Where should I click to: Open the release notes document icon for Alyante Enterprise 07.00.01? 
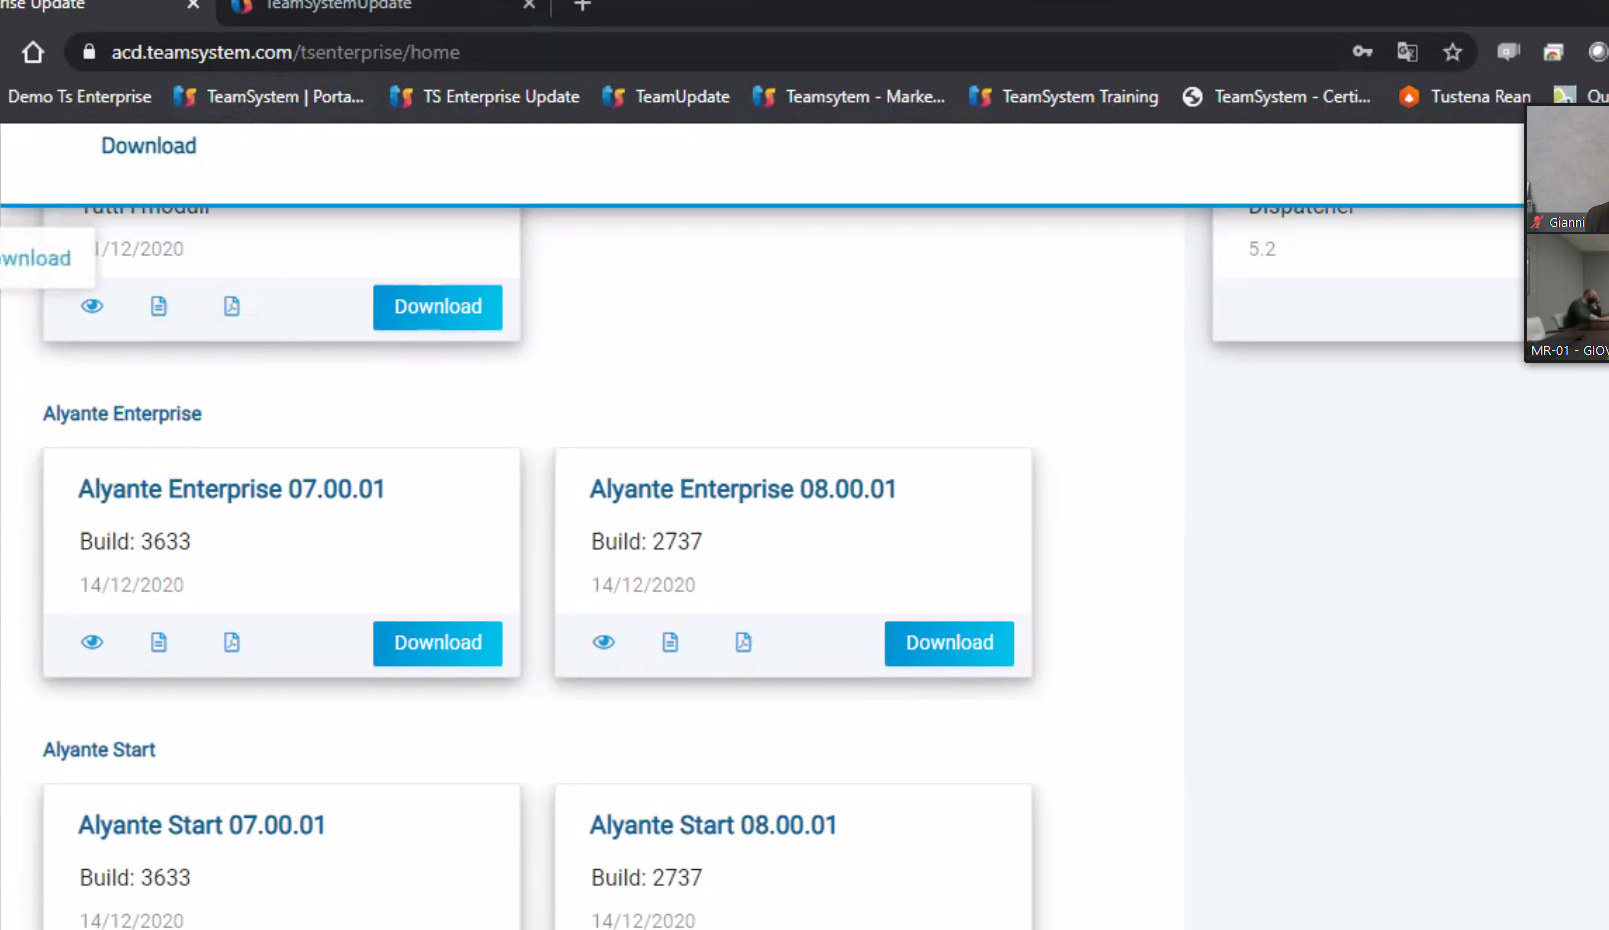(159, 642)
